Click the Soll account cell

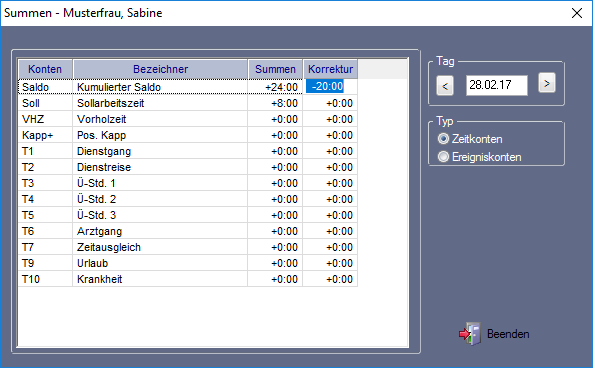point(45,103)
